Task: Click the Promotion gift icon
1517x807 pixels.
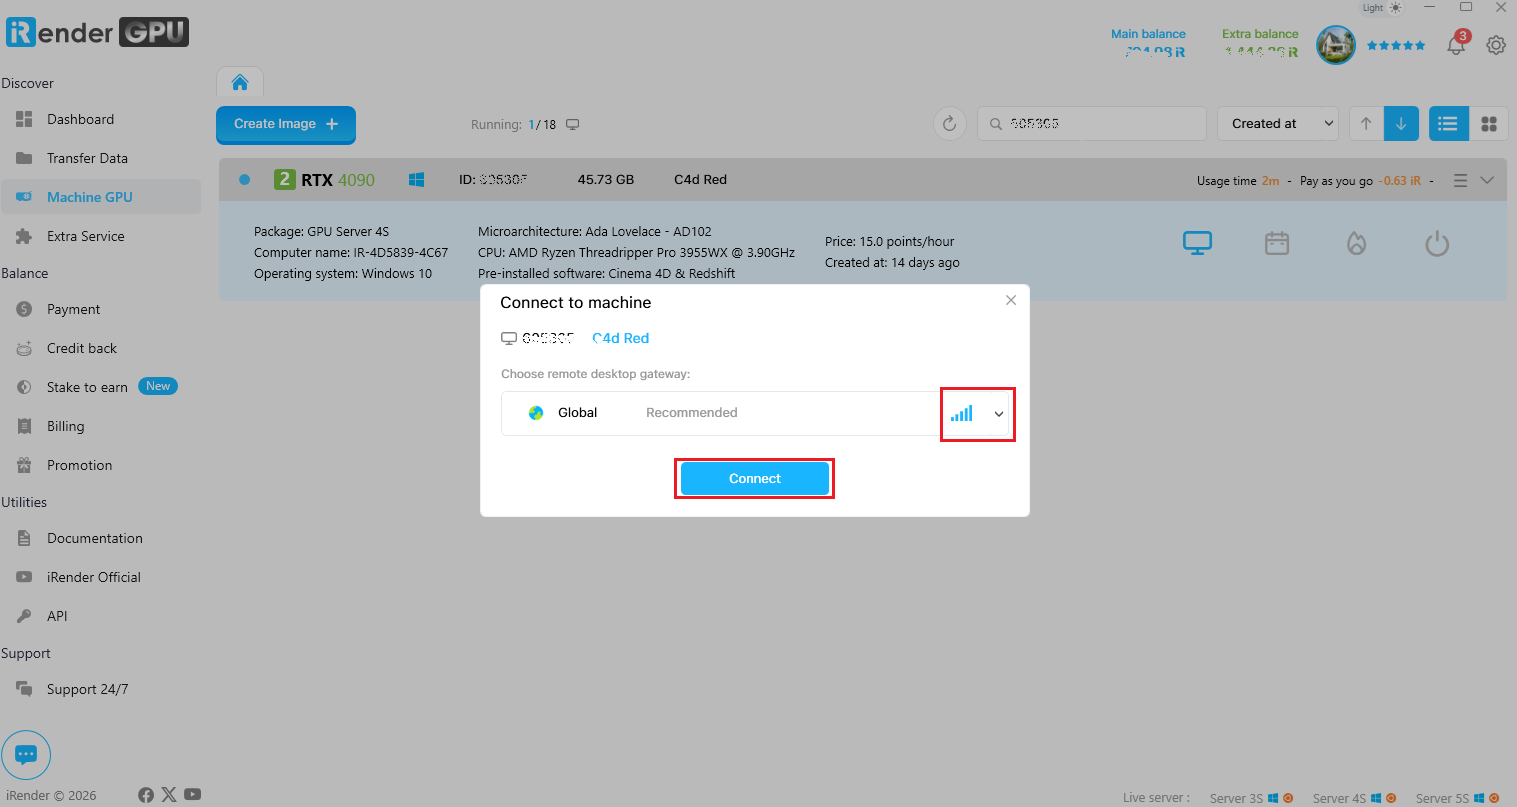Action: point(24,465)
